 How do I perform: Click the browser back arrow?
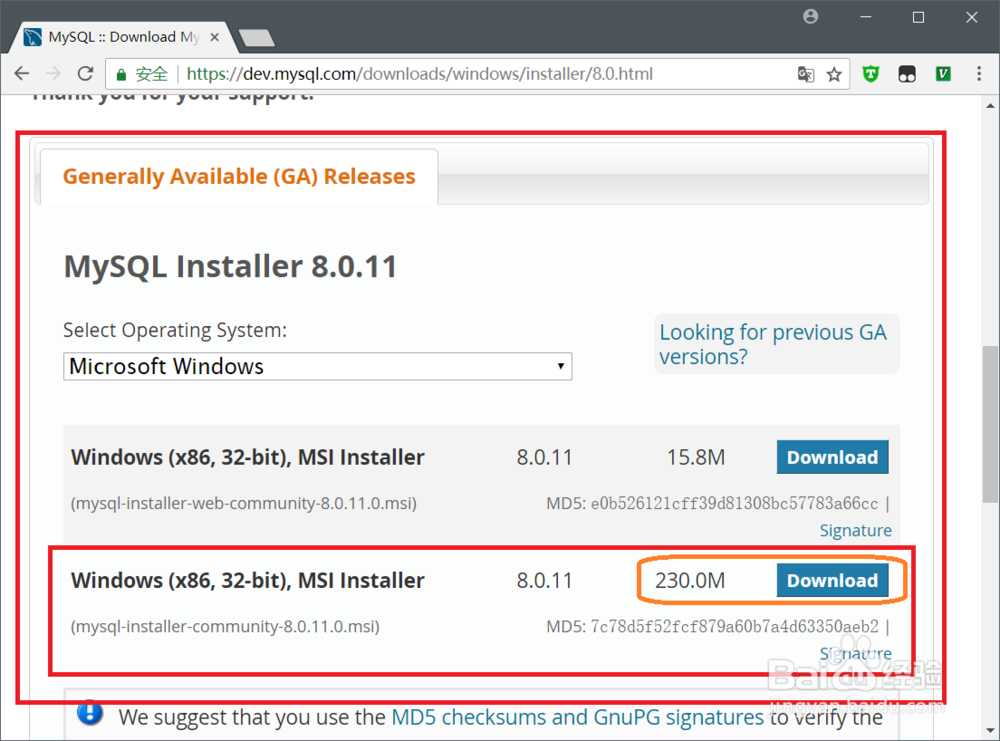[22, 74]
